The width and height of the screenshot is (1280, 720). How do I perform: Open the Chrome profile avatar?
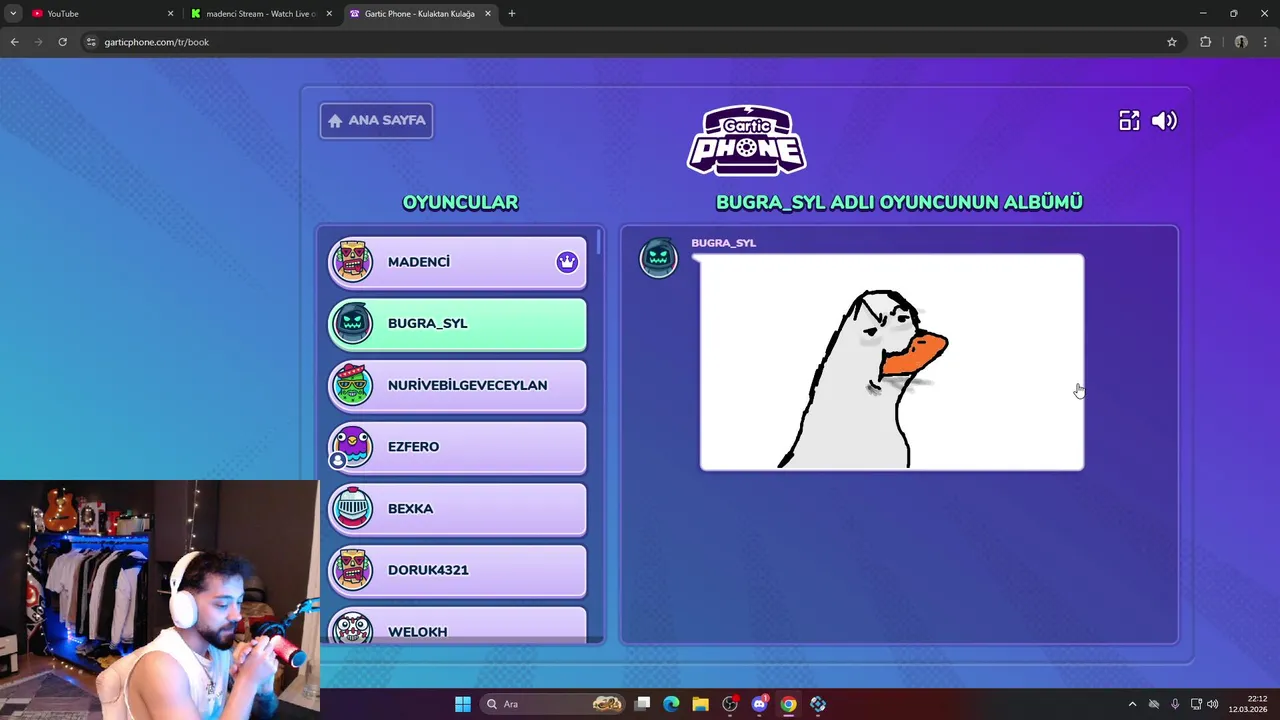[1241, 42]
